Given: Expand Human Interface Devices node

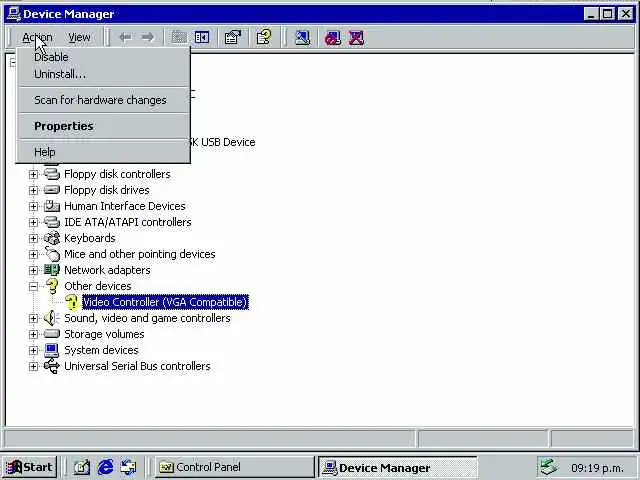Looking at the screenshot, I should tap(33, 206).
